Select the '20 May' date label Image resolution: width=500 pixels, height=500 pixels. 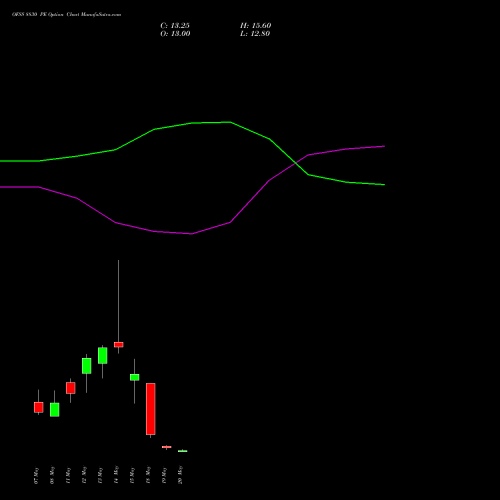[x=180, y=475]
